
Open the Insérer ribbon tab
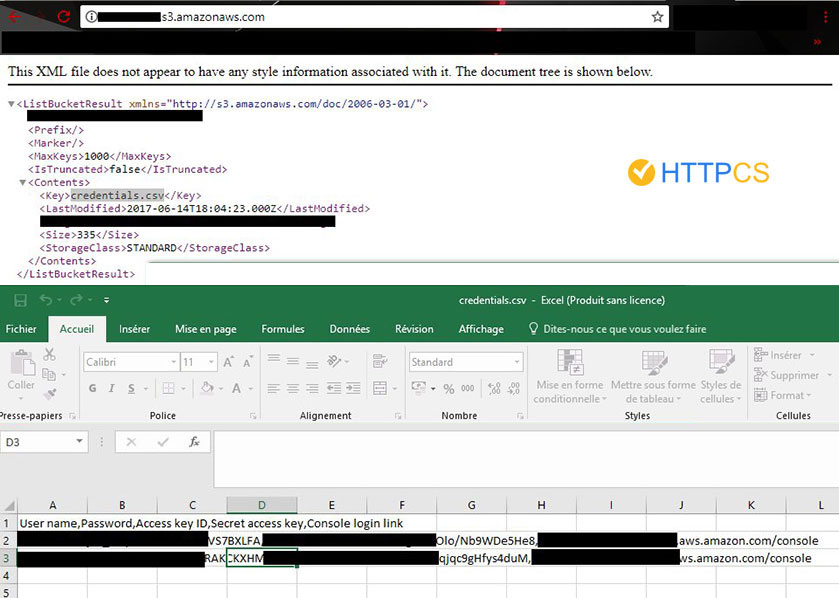coord(134,329)
